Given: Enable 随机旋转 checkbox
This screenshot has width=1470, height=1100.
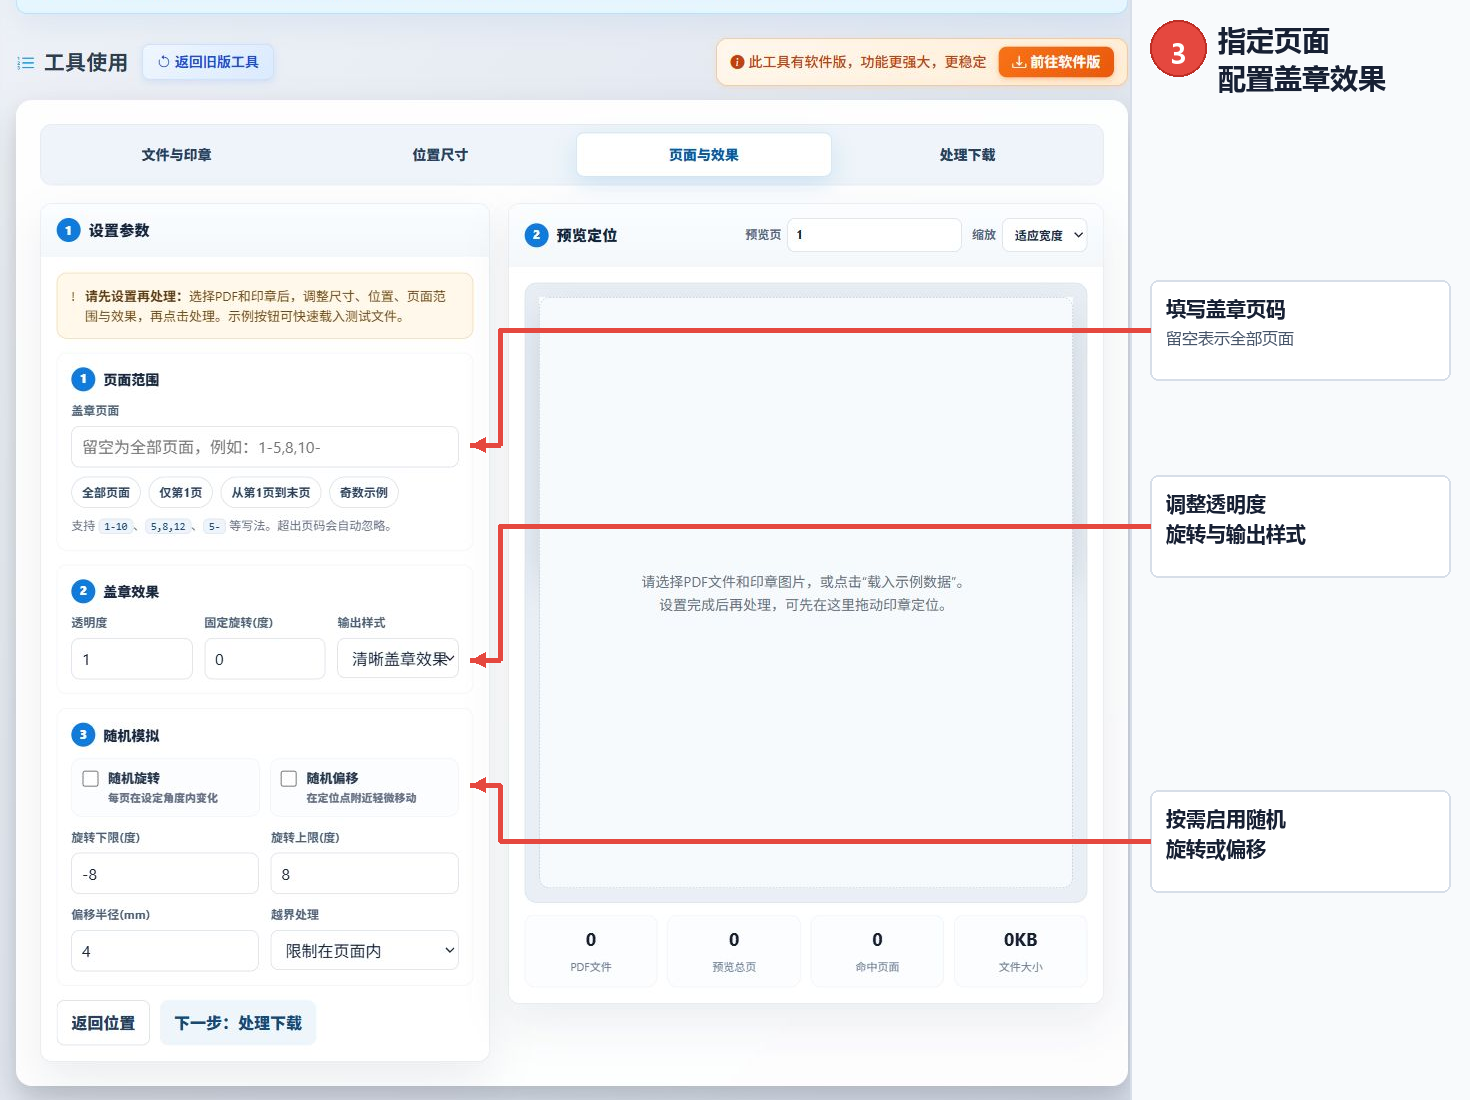Looking at the screenshot, I should [91, 779].
